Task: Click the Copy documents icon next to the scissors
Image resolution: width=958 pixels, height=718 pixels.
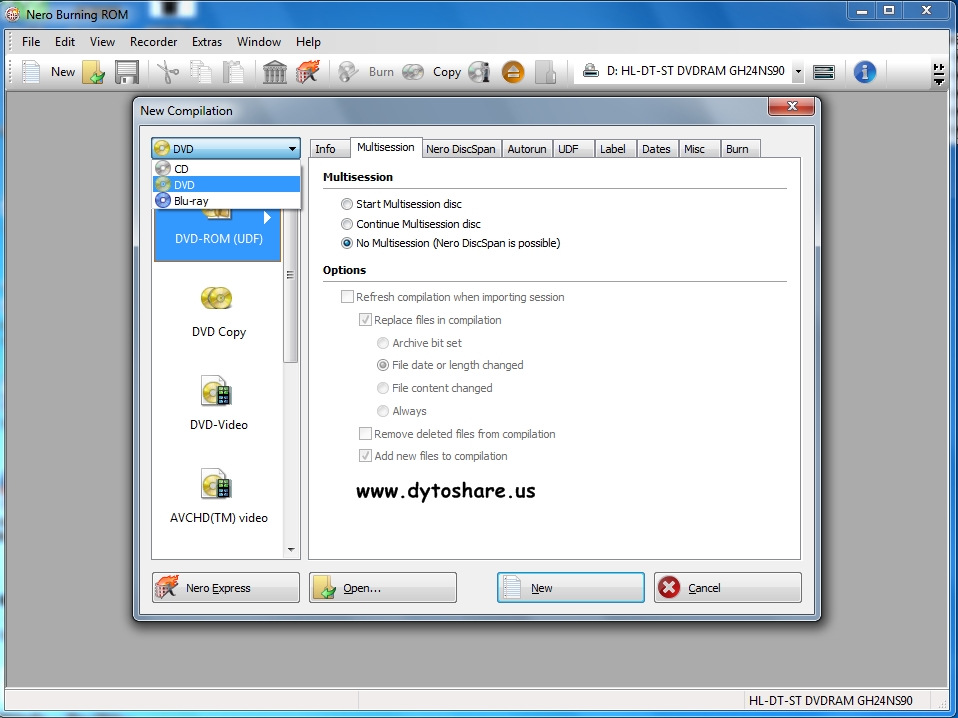Action: coord(200,71)
